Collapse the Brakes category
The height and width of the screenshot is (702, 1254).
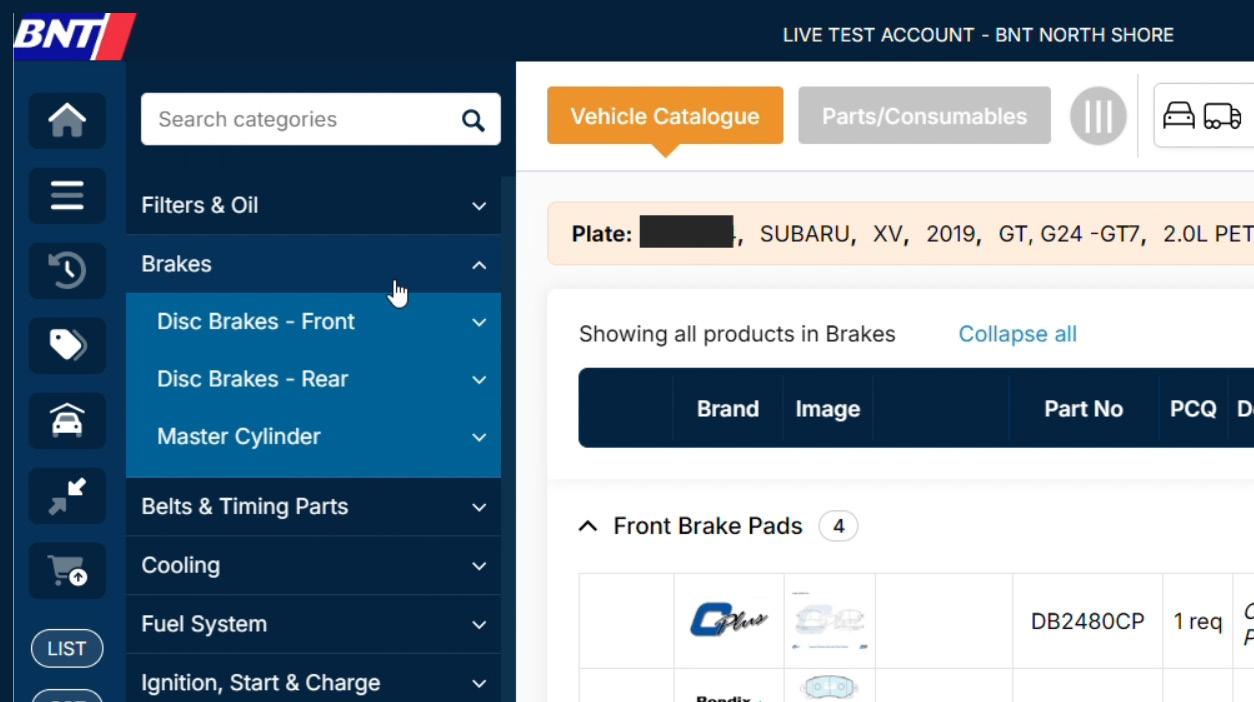(x=479, y=265)
